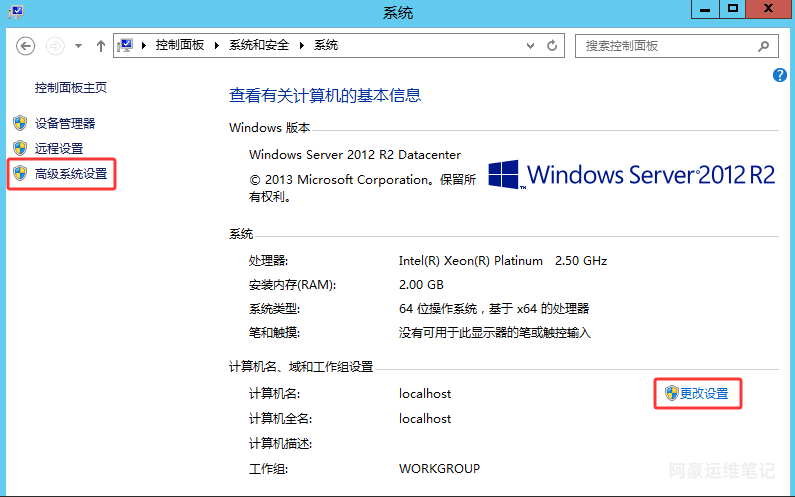Click 更改设置 link for computer name
The image size is (795, 497).
[x=704, y=394]
